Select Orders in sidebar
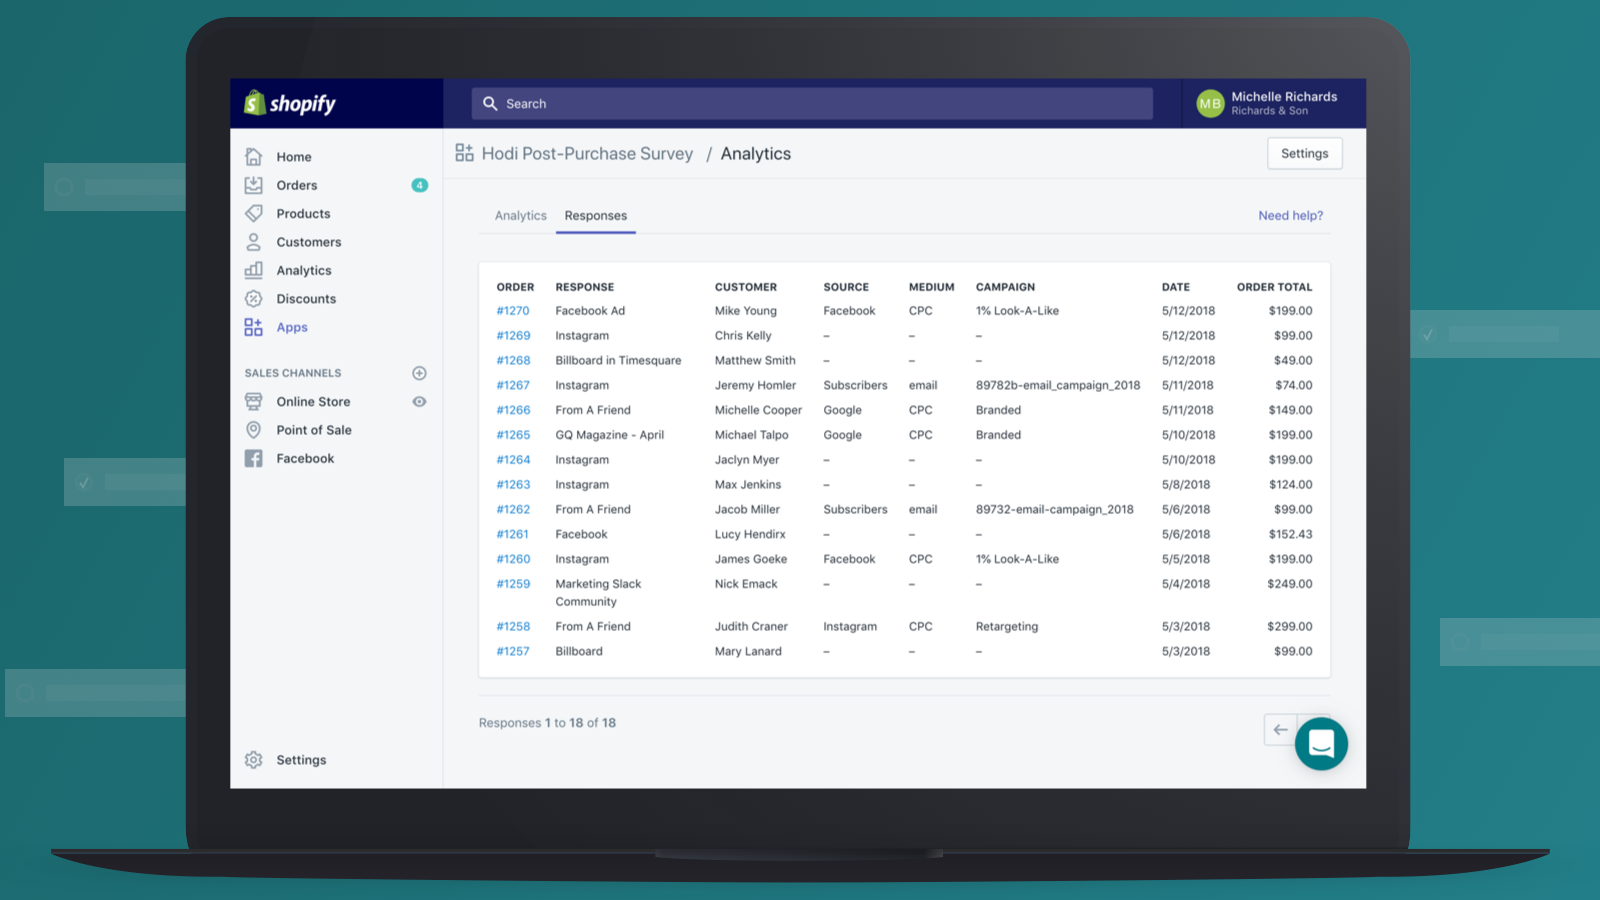This screenshot has width=1600, height=900. (x=297, y=185)
